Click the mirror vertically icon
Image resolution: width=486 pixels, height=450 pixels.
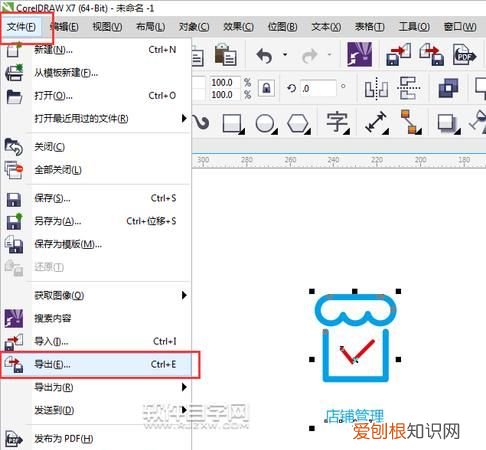tap(409, 88)
